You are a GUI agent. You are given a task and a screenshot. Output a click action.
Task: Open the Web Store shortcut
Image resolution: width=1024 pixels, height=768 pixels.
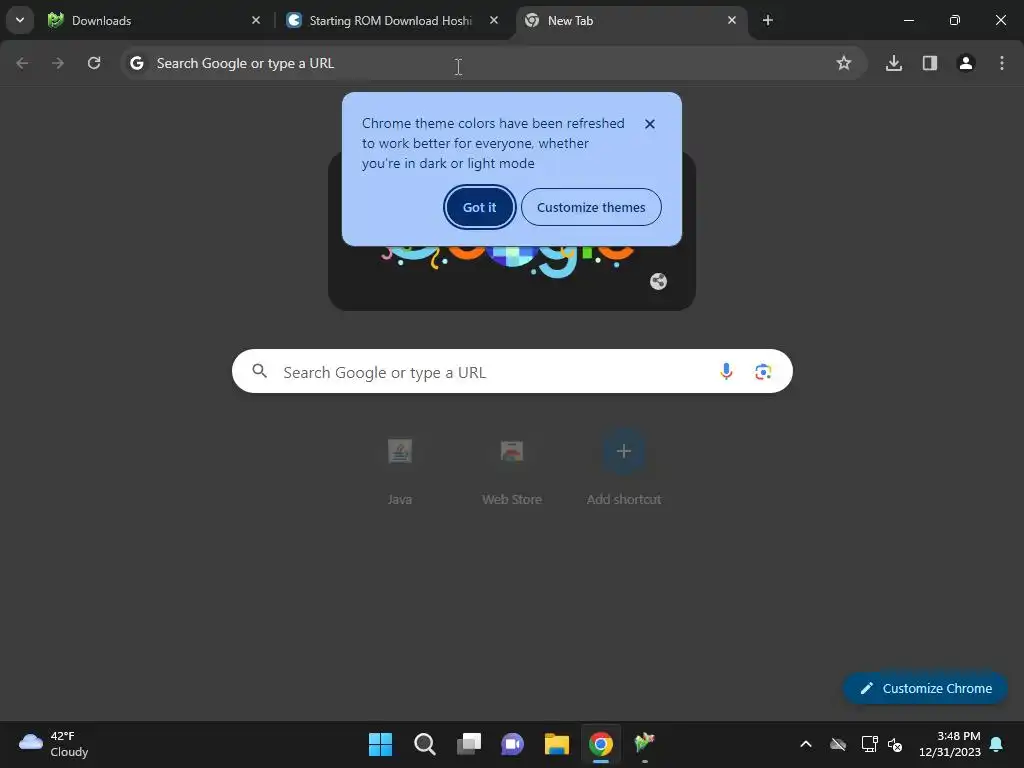point(512,469)
